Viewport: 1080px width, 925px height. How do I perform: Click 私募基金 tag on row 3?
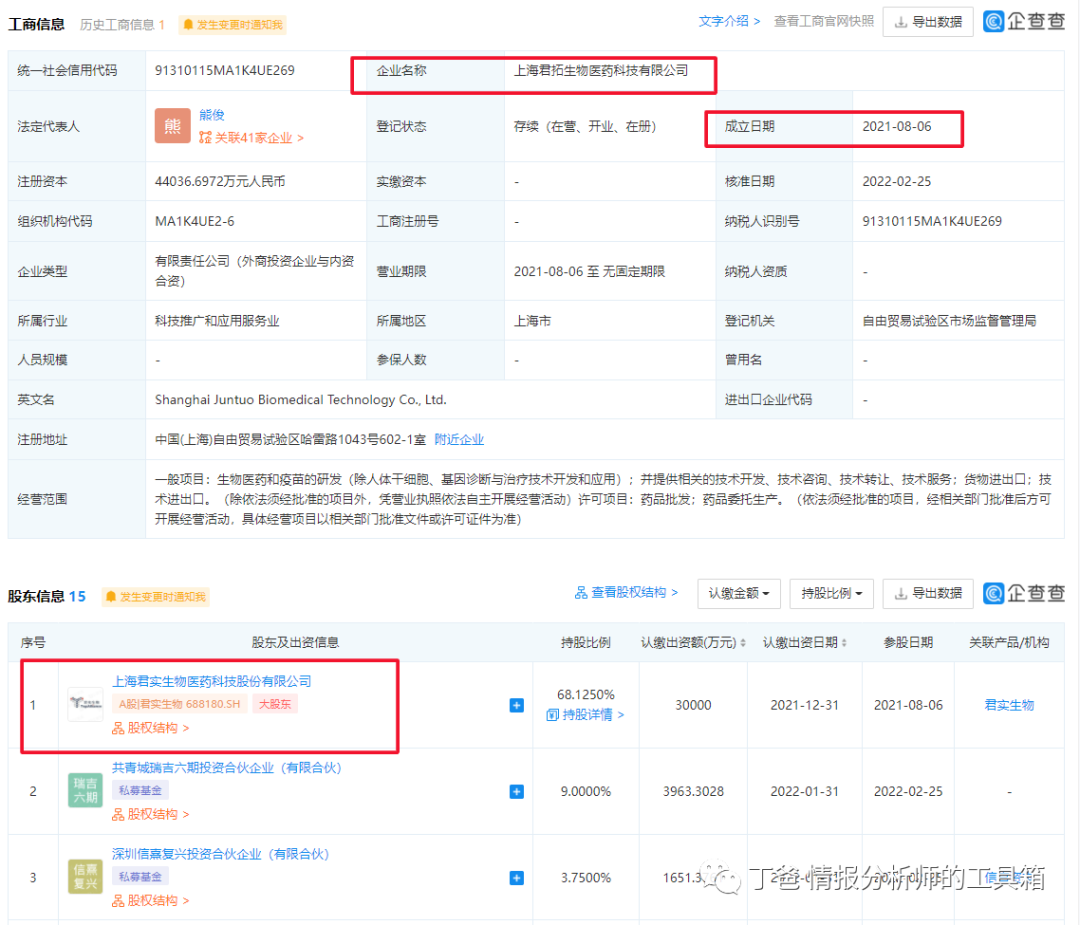point(141,876)
